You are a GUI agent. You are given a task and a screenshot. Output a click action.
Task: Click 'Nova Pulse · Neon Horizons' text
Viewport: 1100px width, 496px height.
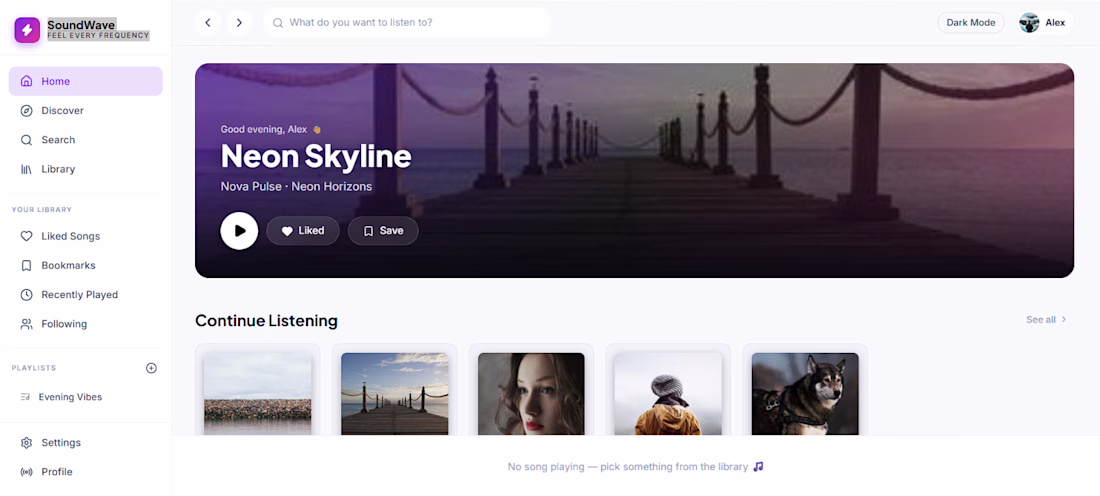[296, 187]
